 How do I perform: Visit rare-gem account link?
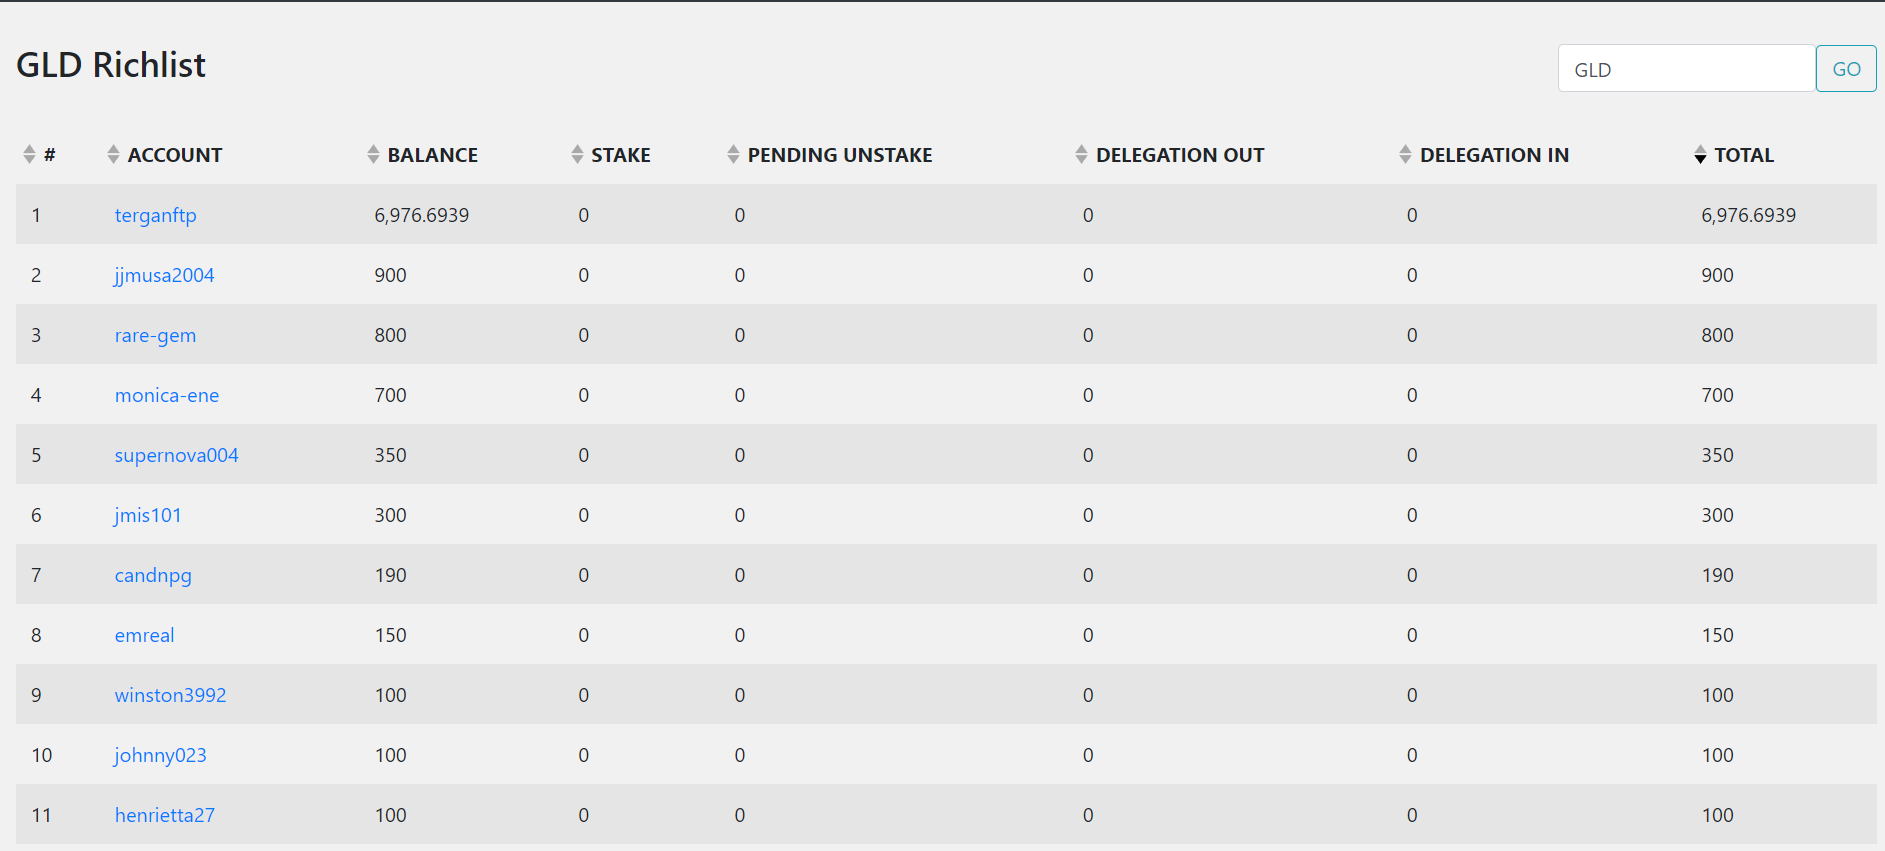[x=155, y=335]
